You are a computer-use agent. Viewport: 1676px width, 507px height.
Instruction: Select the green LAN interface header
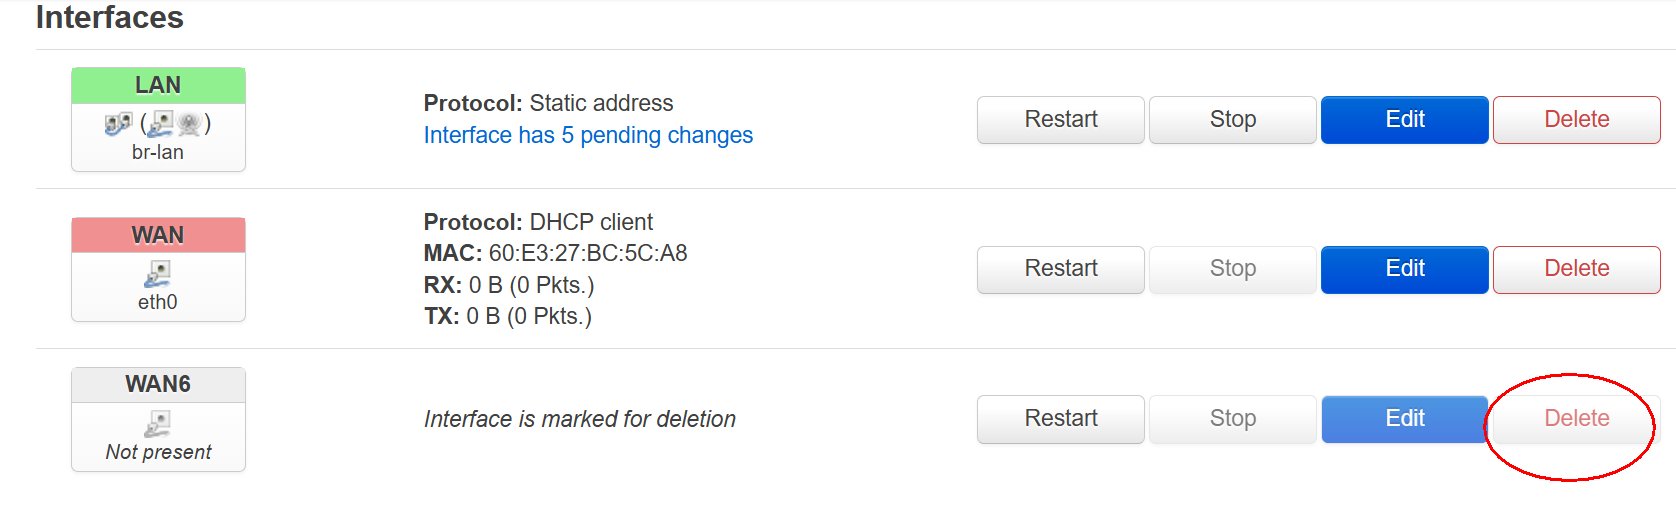tap(158, 86)
